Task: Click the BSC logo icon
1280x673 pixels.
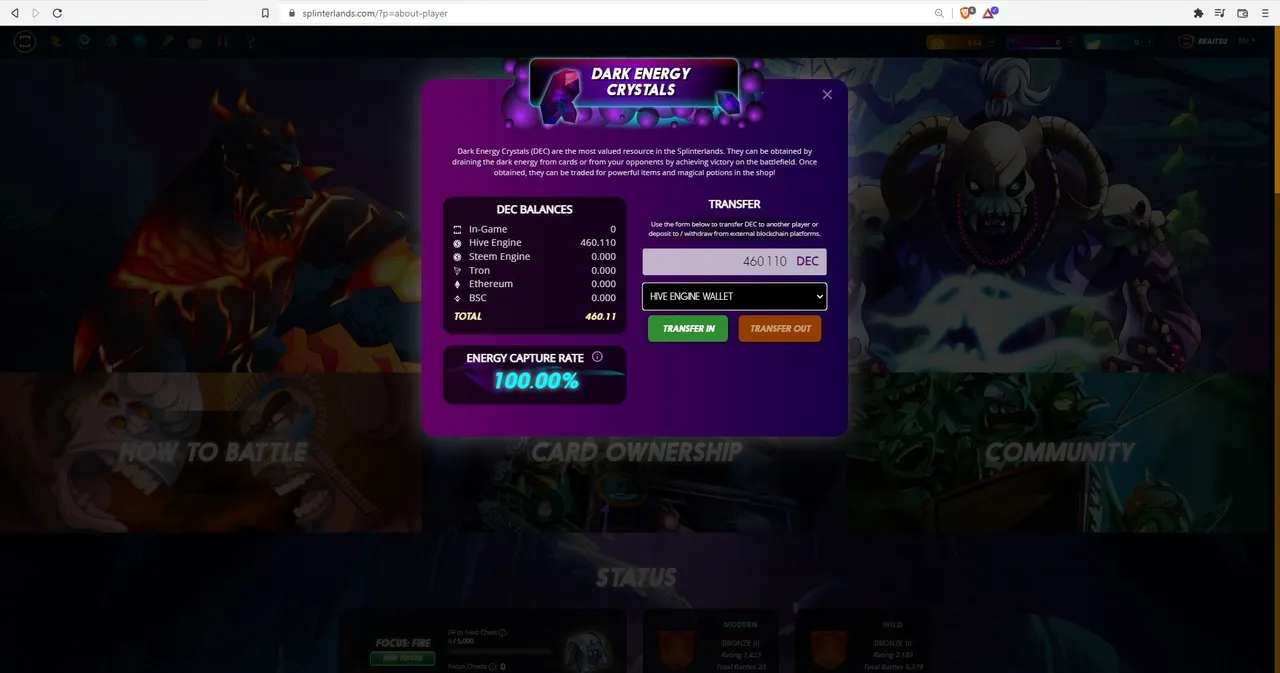Action: (457, 298)
